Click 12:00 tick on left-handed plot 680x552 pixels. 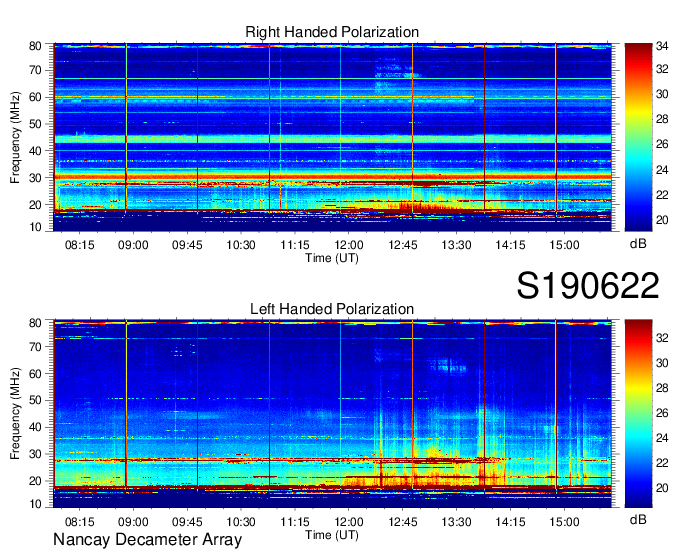tap(349, 522)
